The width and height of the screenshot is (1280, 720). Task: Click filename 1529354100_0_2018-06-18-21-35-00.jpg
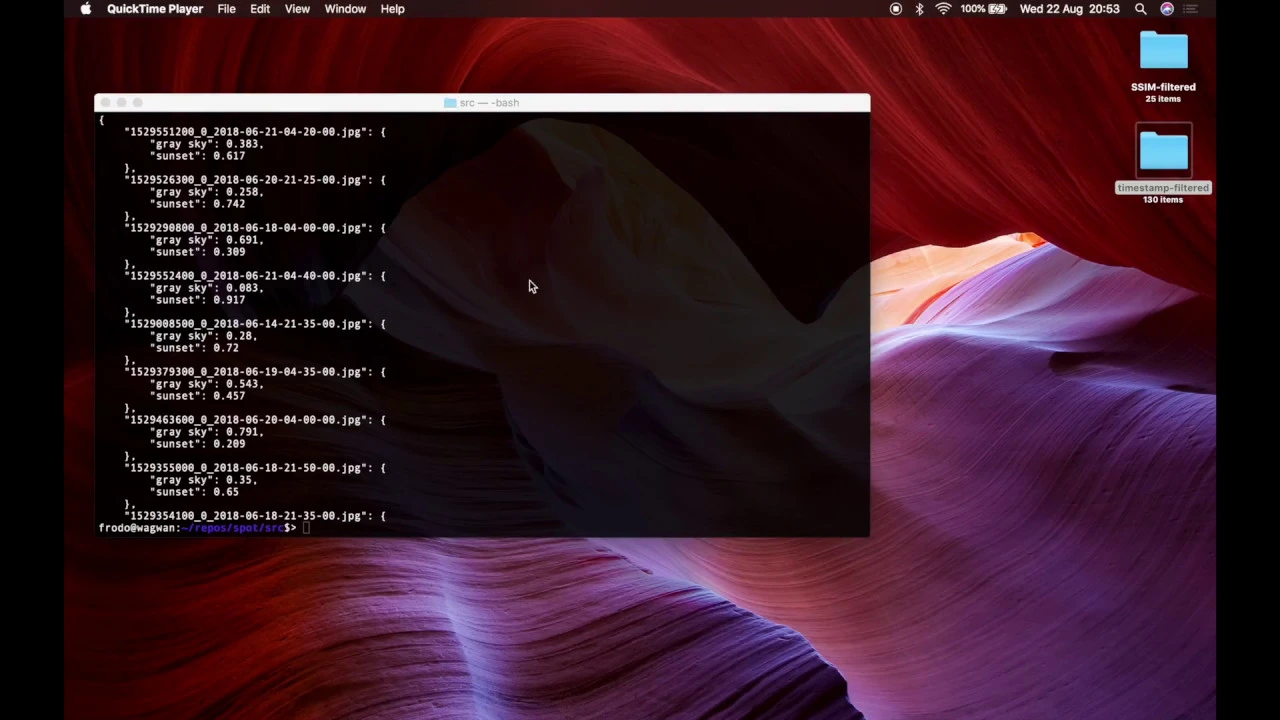coord(245,516)
